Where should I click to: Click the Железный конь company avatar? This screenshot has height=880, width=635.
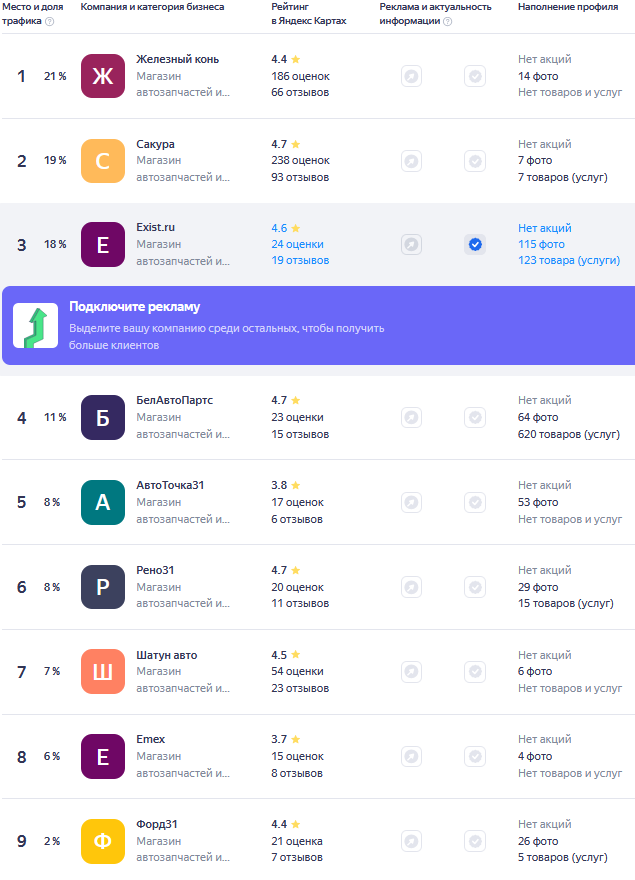point(102,76)
